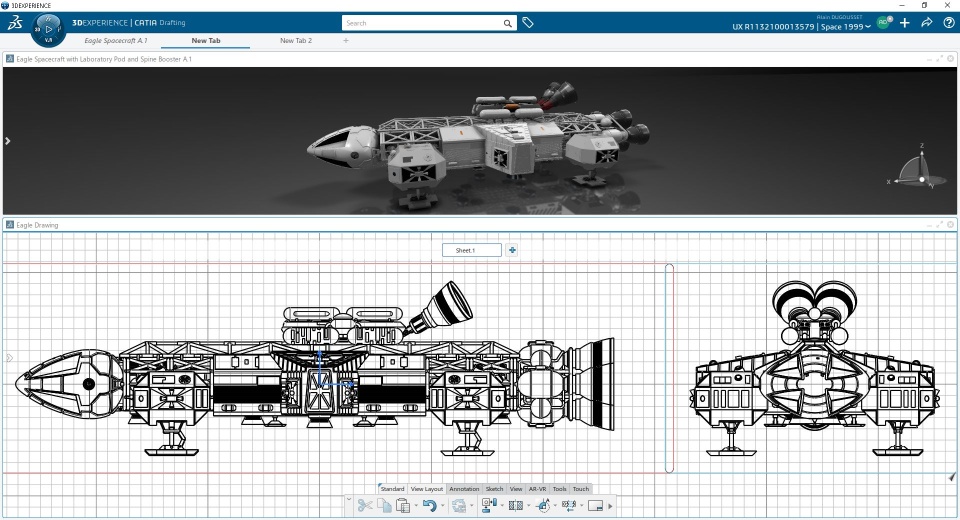Open the Standard action bar tab
Image resolution: width=960 pixels, height=520 pixels.
[392, 489]
